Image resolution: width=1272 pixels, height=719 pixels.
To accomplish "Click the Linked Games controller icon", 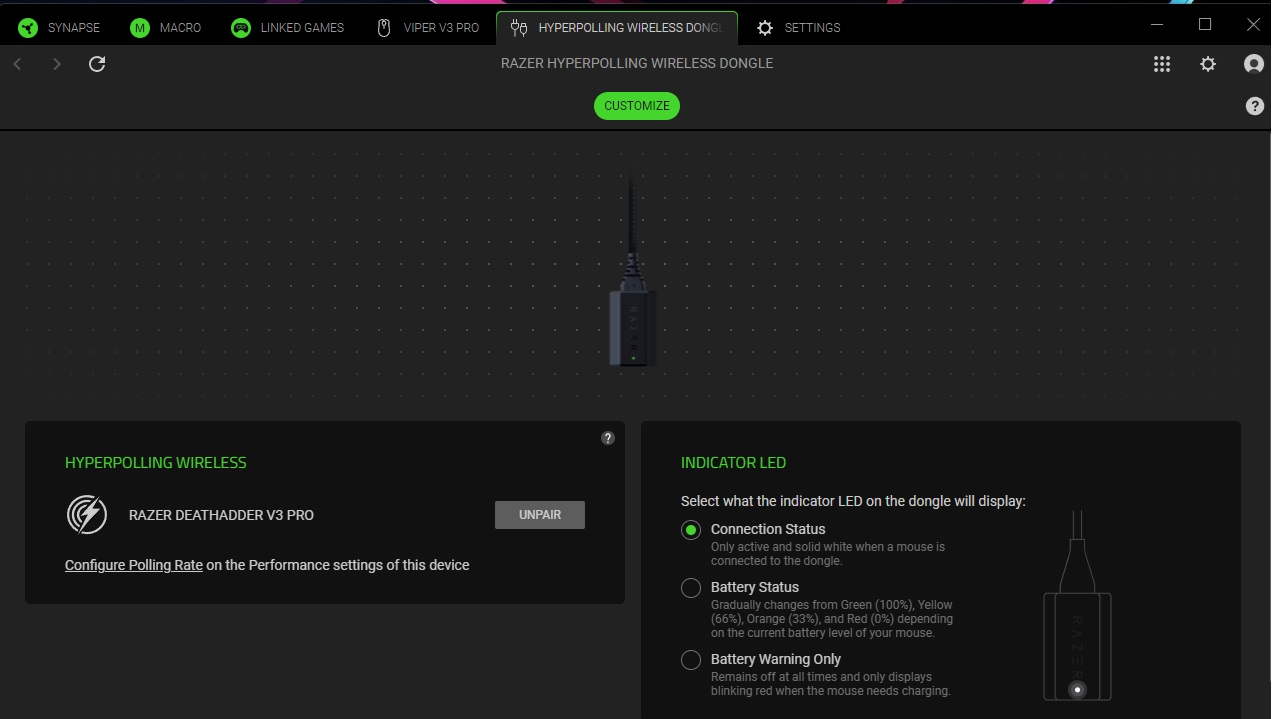I will tap(241, 28).
